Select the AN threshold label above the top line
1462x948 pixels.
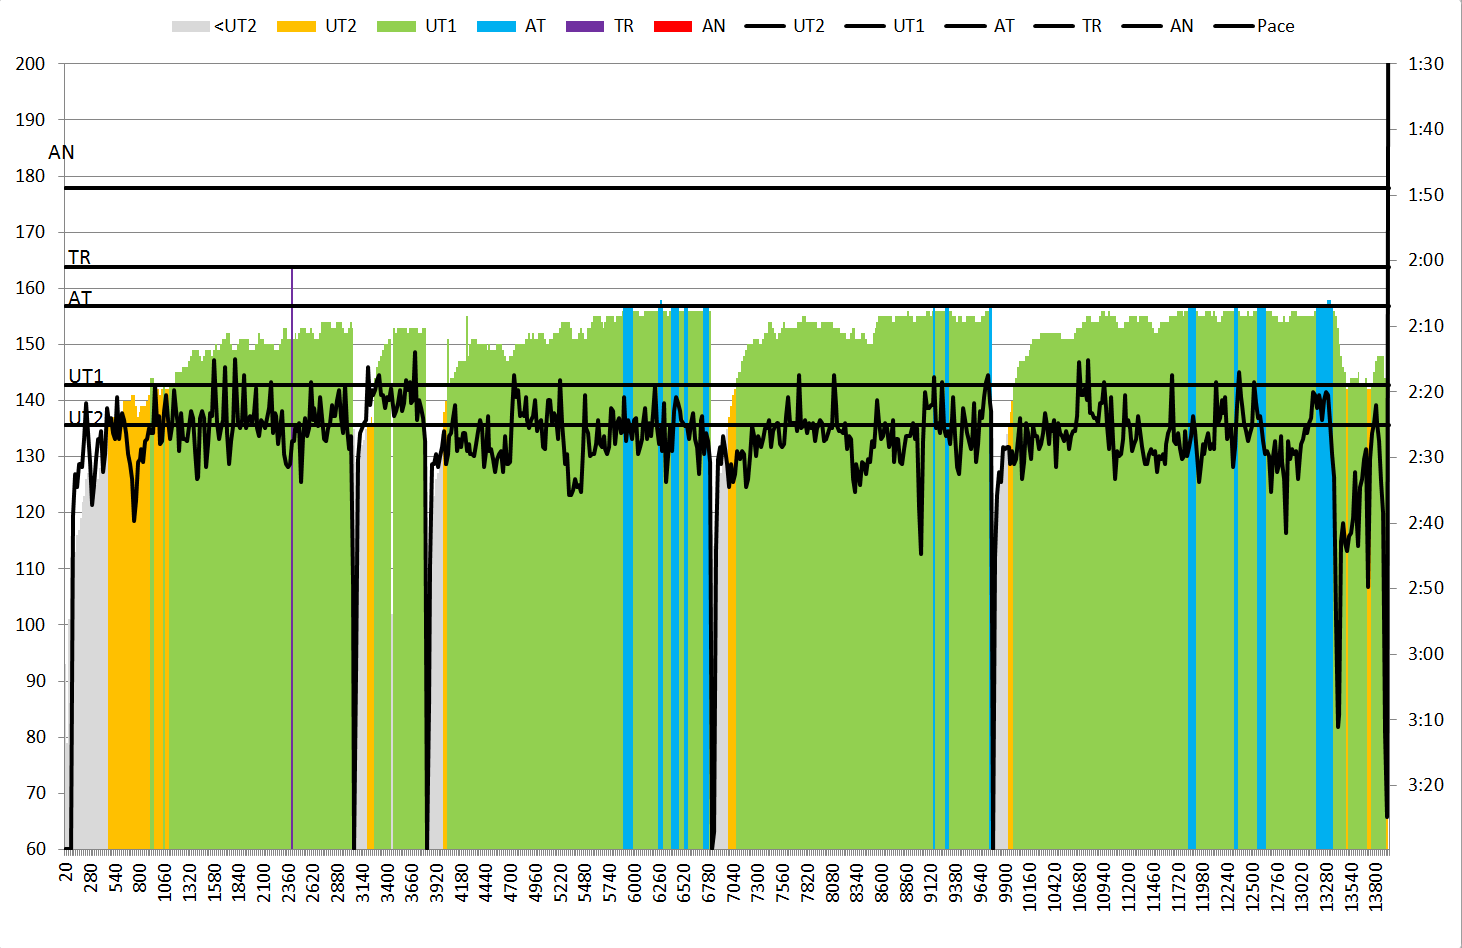point(61,152)
